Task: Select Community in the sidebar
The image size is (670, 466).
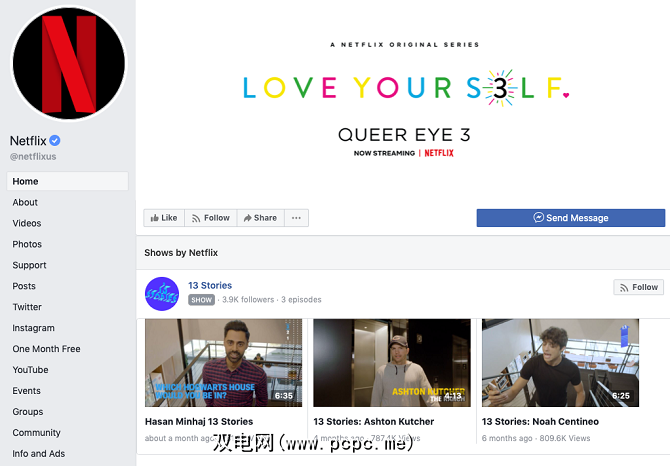Action: click(x=36, y=432)
